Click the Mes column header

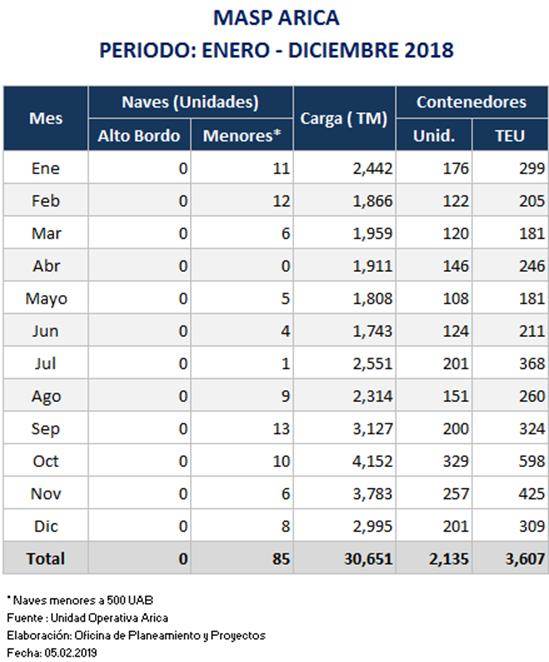[46, 118]
